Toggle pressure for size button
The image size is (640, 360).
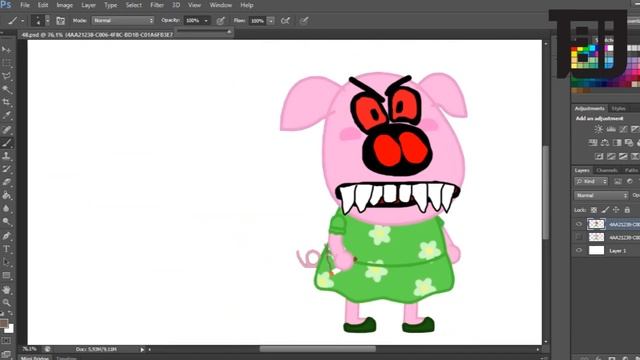click(x=304, y=20)
